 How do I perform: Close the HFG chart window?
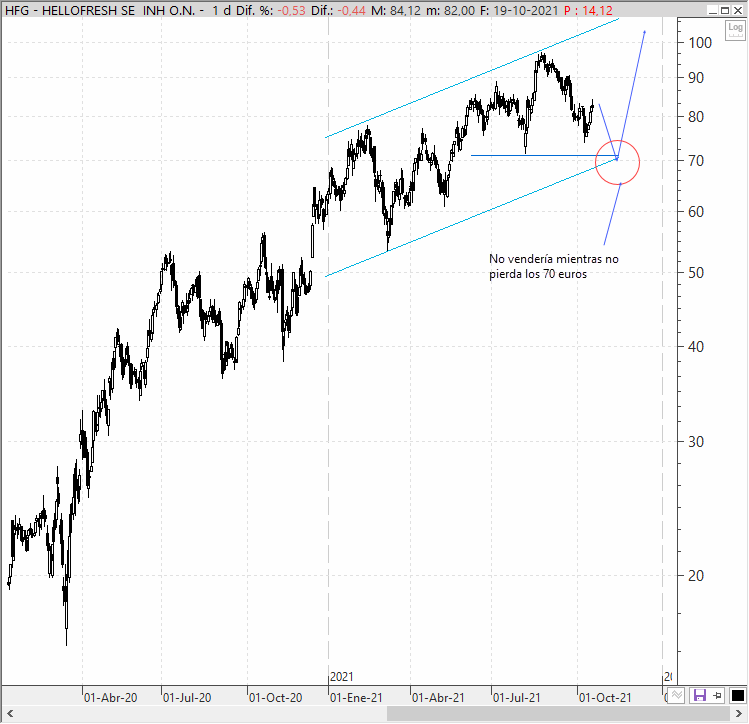pyautogui.click(x=738, y=10)
